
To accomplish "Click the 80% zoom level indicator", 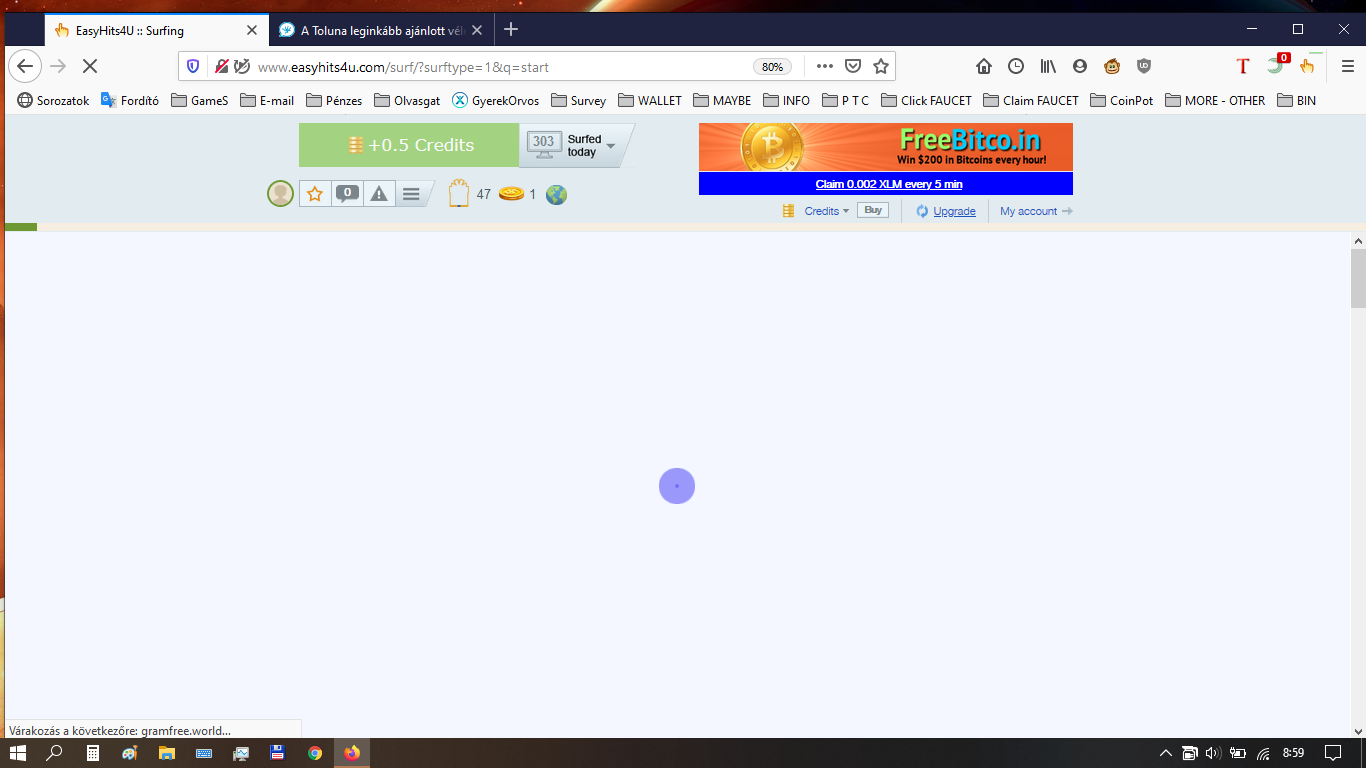I will click(772, 67).
